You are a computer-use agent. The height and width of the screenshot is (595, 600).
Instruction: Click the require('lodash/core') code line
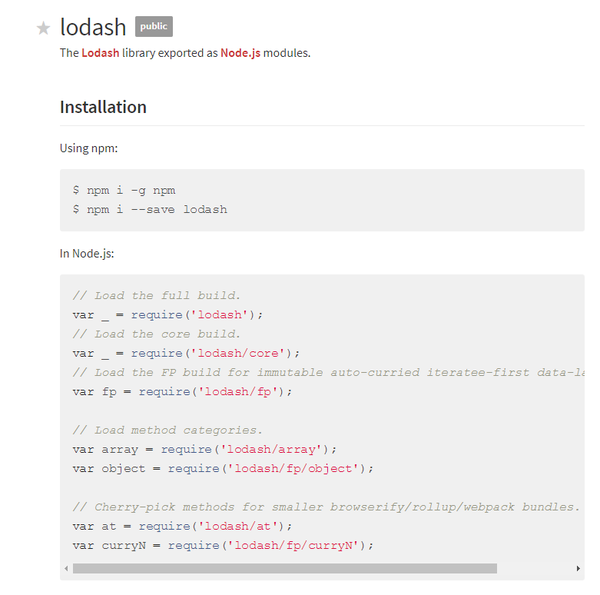tap(186, 353)
